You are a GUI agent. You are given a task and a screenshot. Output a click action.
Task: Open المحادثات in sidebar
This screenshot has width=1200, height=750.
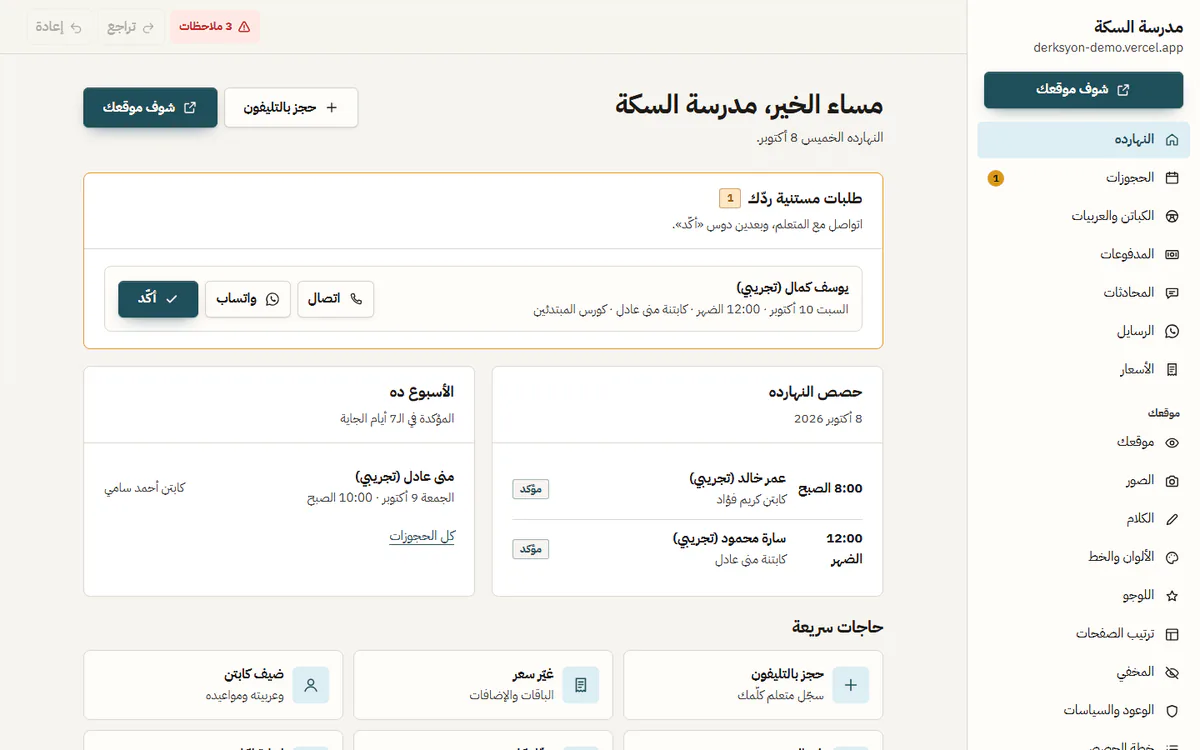1083,293
